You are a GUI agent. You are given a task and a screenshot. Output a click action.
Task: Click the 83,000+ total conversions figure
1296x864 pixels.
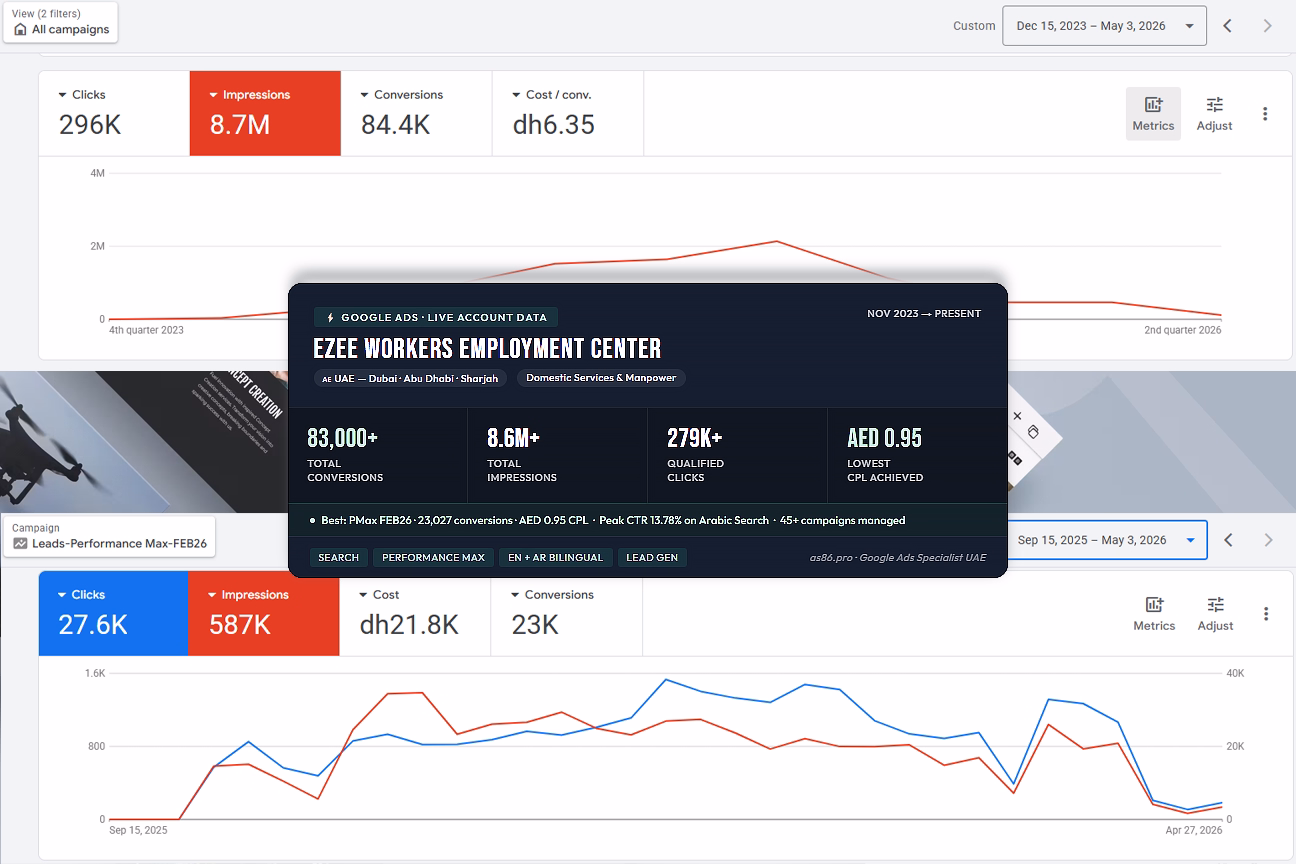point(342,438)
